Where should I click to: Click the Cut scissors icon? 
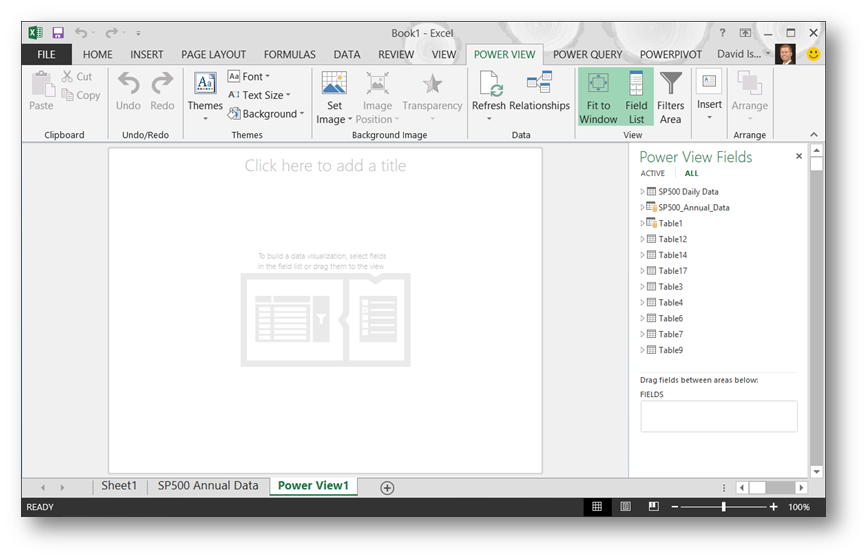68,76
